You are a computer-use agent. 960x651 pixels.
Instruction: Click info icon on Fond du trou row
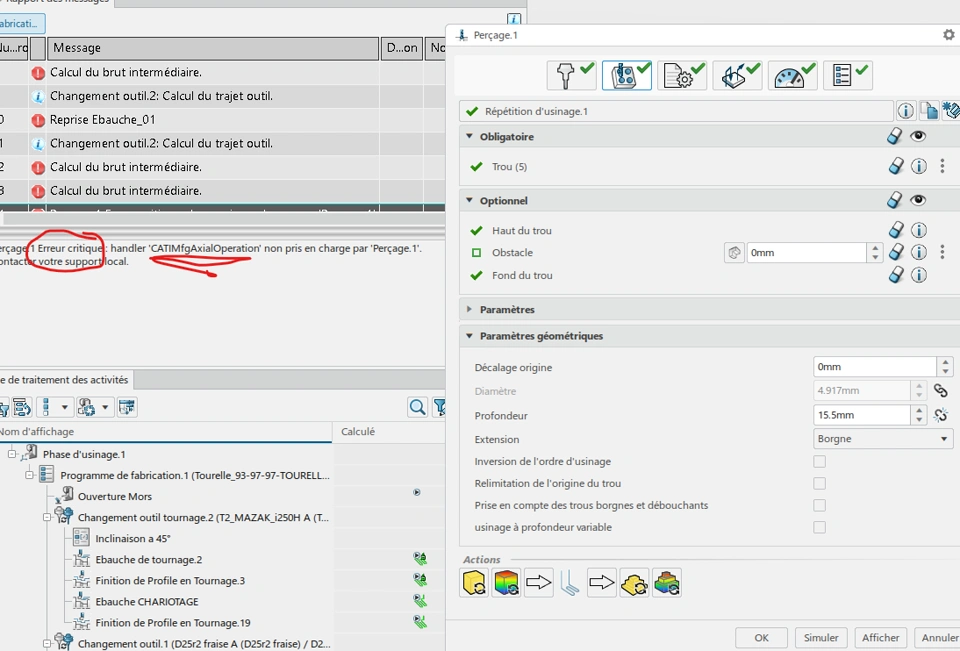918,275
